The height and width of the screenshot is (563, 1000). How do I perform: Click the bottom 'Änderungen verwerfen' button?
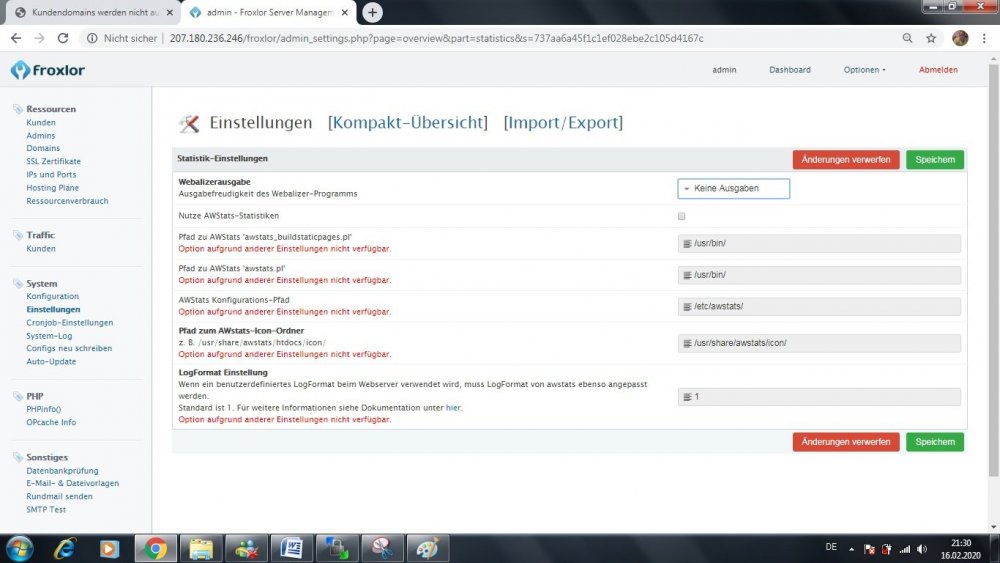845,442
